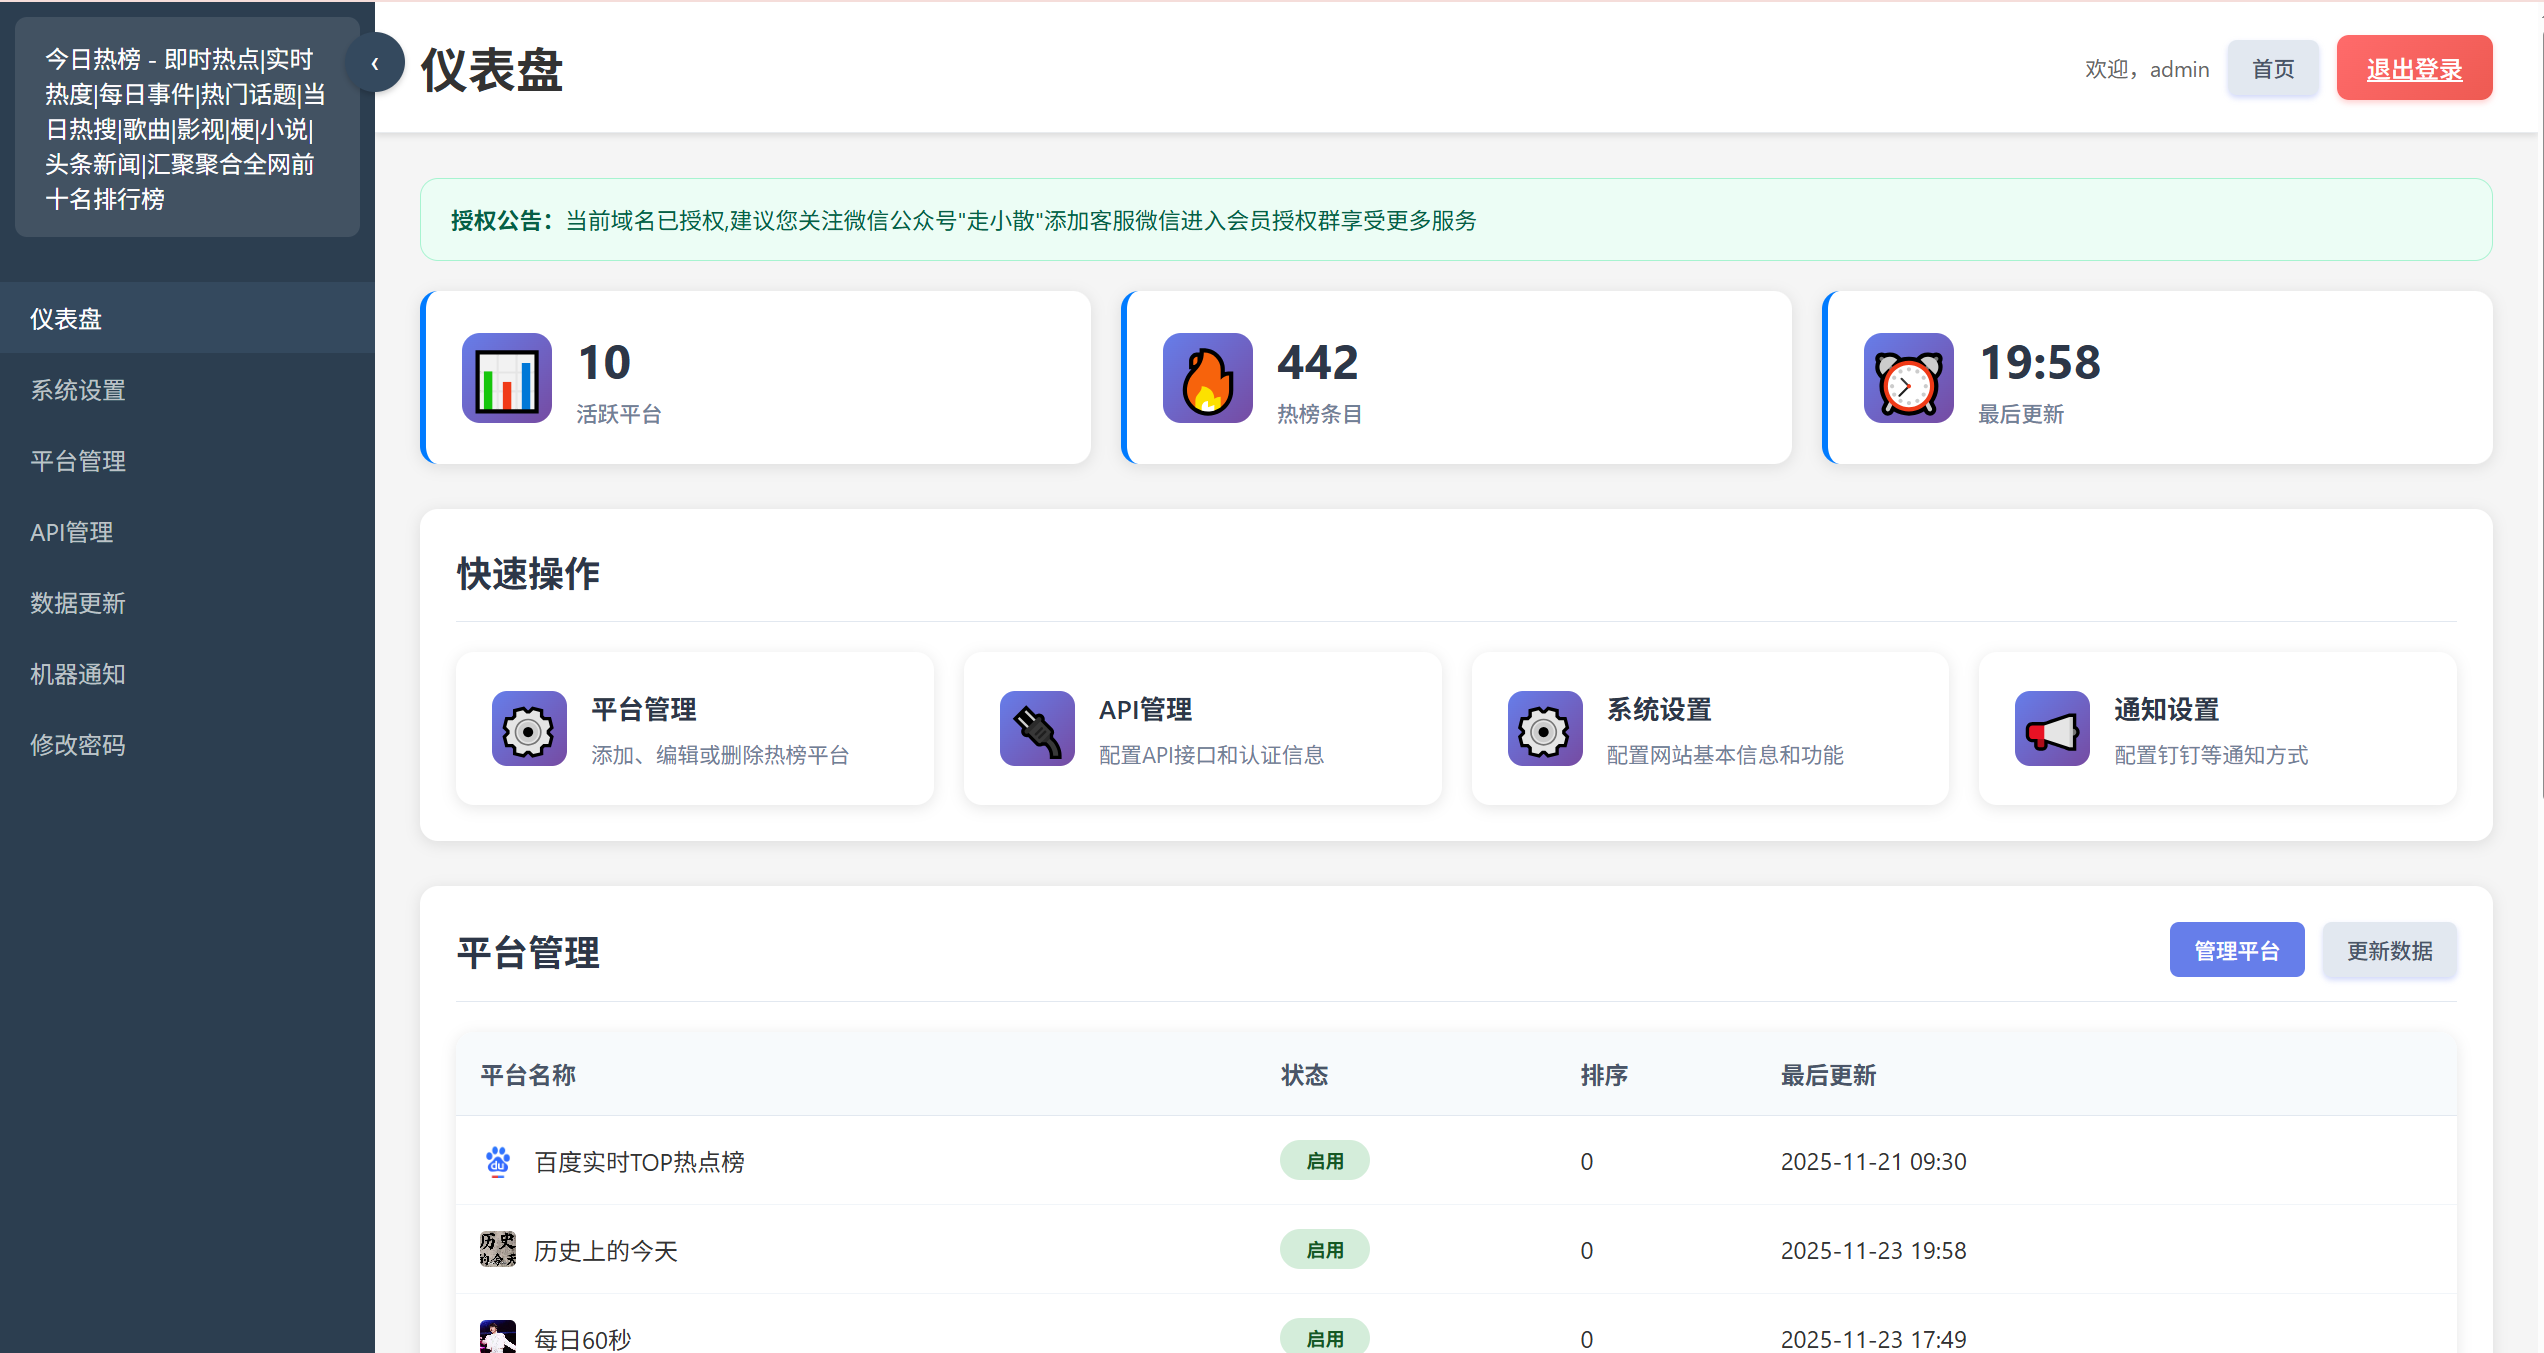The width and height of the screenshot is (2544, 1353).
Task: Click the 历史上的今天 platform thumbnail
Action: pyautogui.click(x=498, y=1250)
